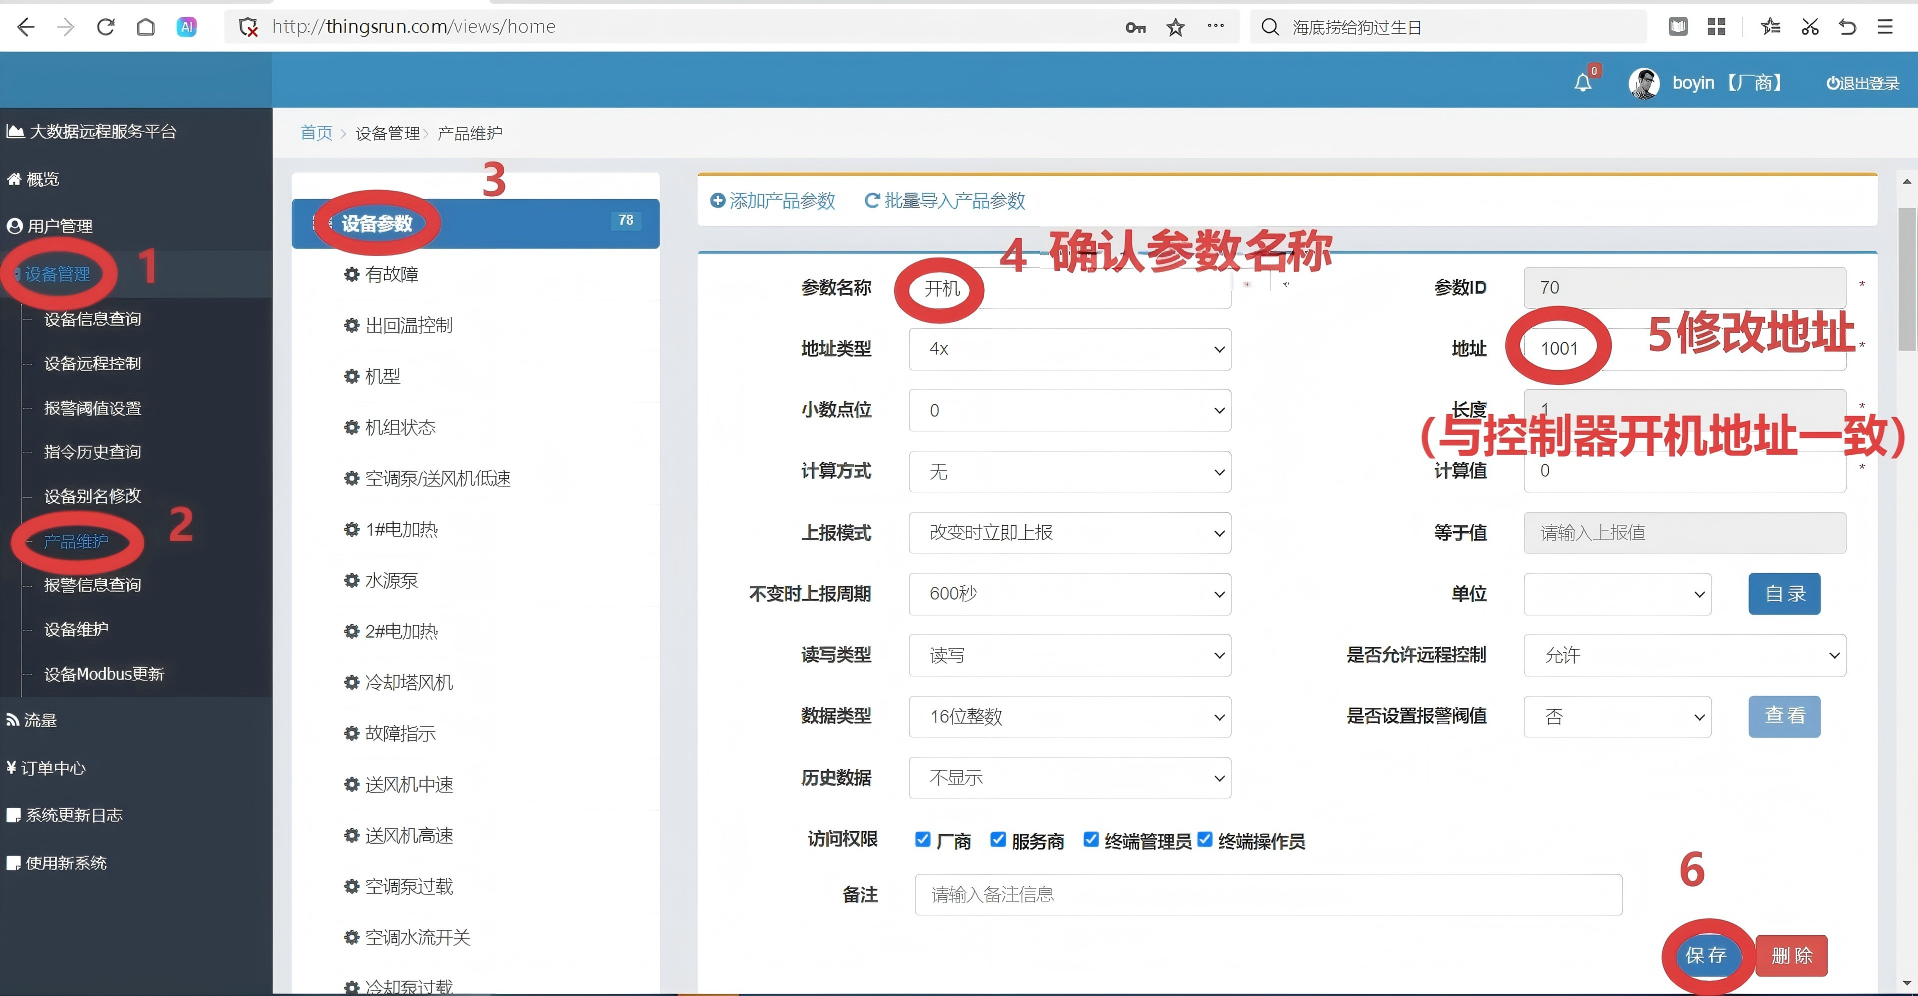Screen dimensions: 1918x996
Task: Toggle the 终端管理员 checkbox
Action: click(x=1091, y=840)
